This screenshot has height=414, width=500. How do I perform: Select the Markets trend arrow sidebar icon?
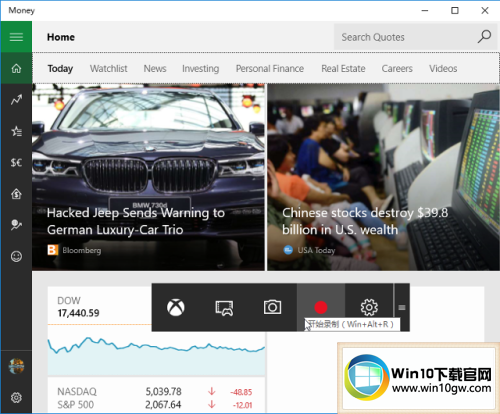tap(16, 99)
